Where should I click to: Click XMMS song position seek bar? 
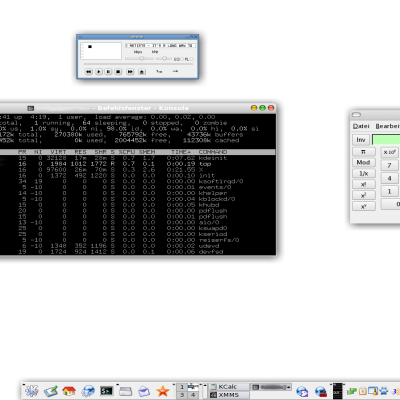tap(138, 64)
